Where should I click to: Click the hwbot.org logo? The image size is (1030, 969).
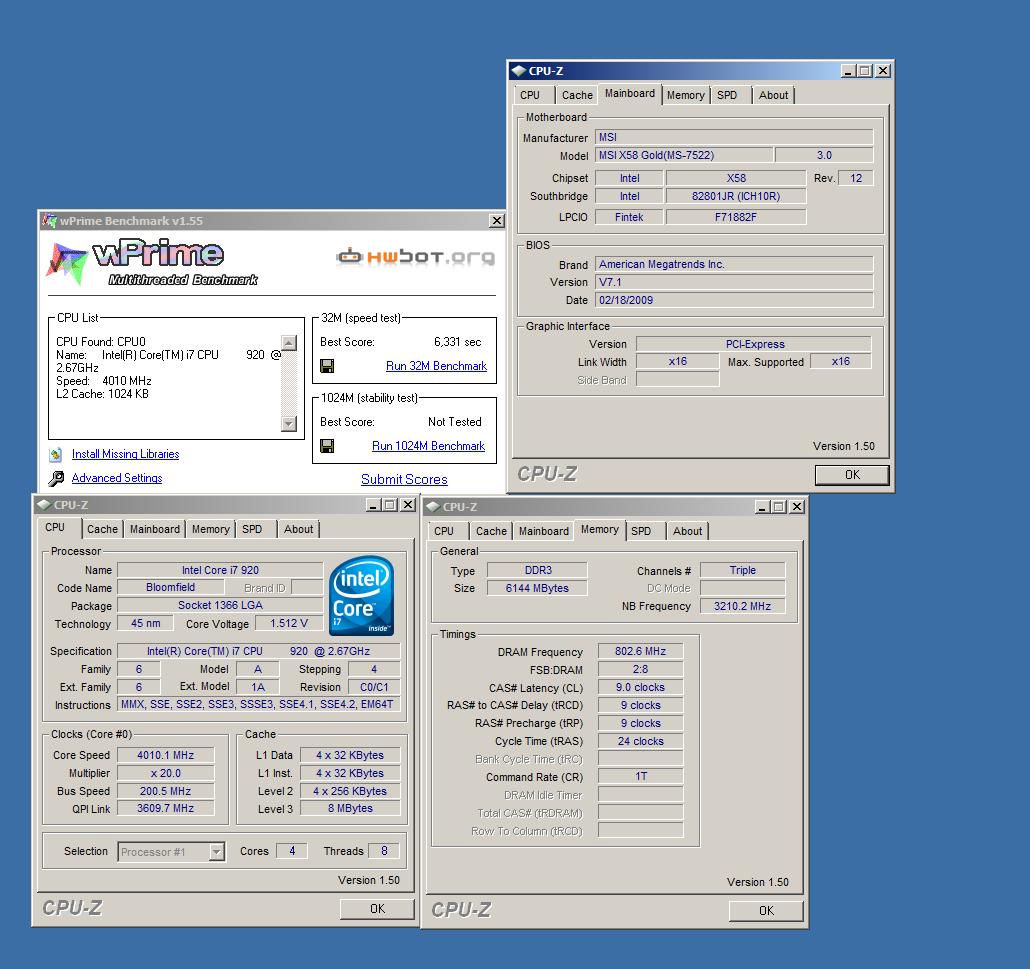pyautogui.click(x=415, y=256)
